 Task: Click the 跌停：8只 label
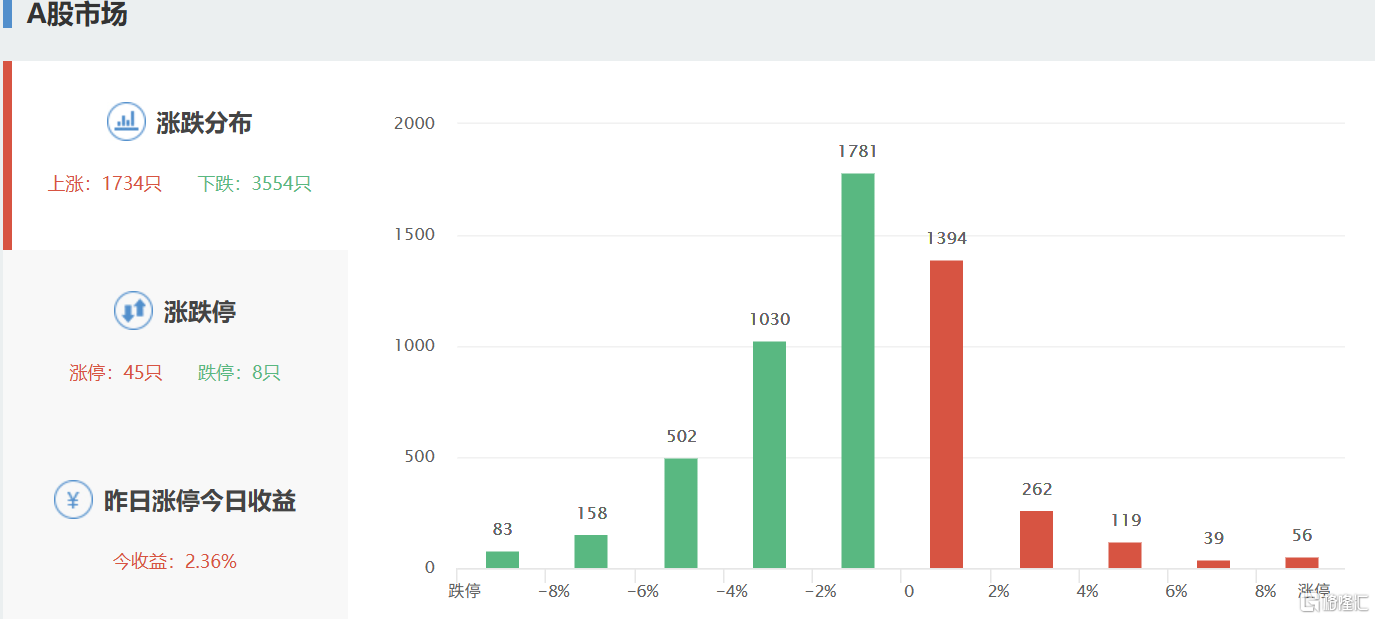pyautogui.click(x=239, y=373)
